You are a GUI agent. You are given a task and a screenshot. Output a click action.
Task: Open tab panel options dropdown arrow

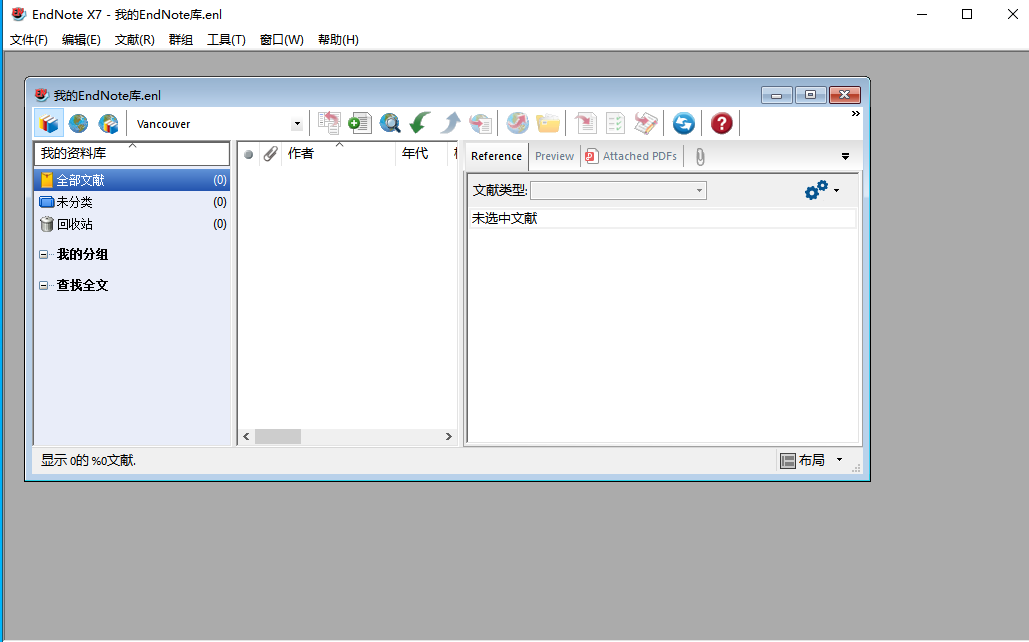pos(845,156)
